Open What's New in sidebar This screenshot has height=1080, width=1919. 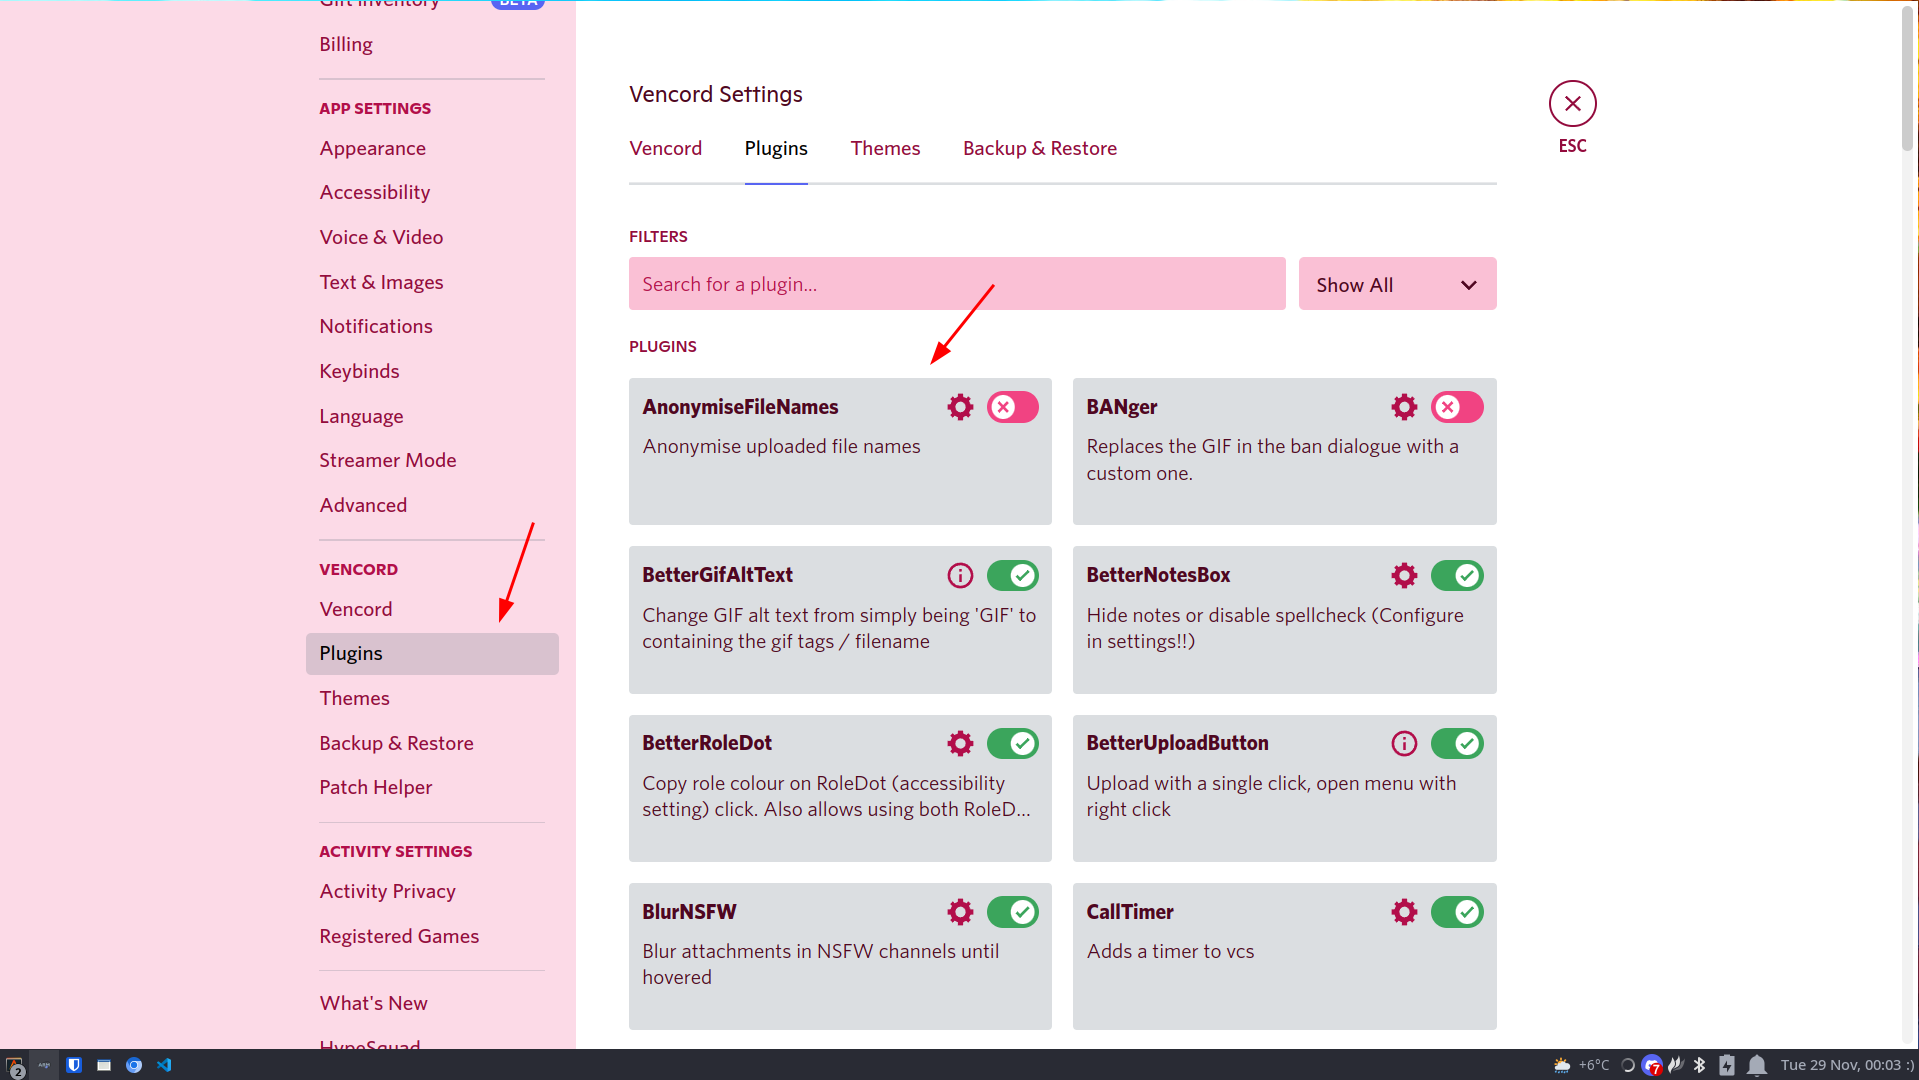[x=432, y=1003]
